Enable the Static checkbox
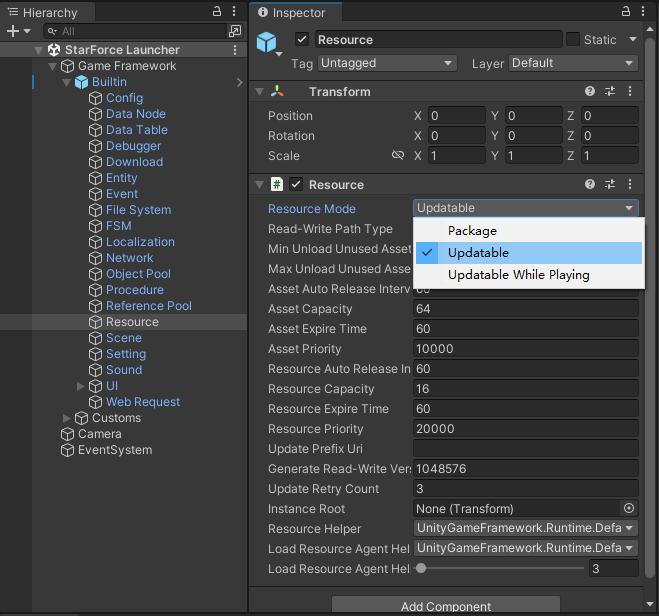Screen dimensions: 659x616 tap(573, 40)
